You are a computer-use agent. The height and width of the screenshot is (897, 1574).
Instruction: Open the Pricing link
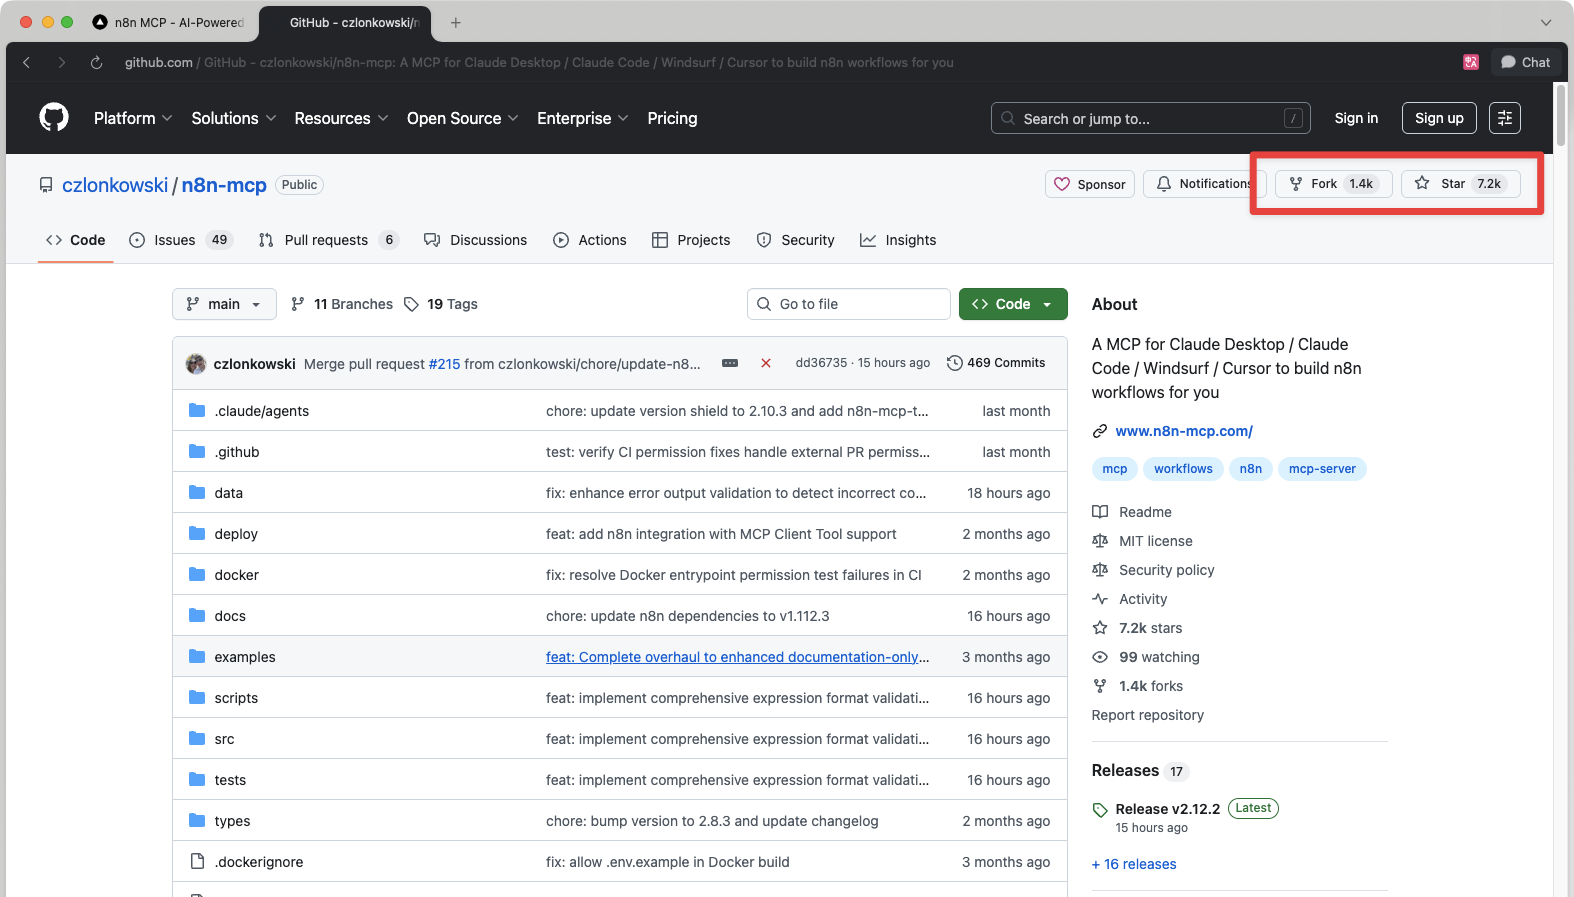click(672, 118)
